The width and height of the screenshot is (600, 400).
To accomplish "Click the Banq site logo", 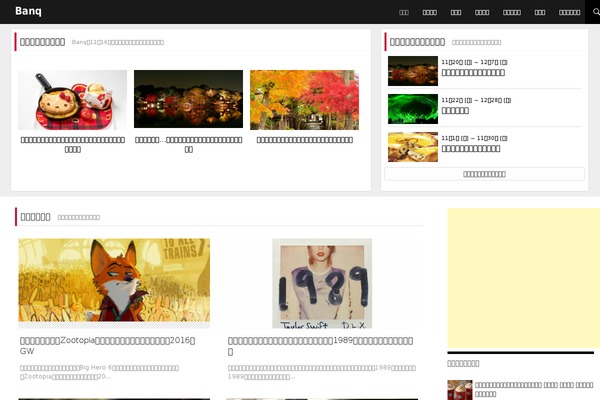I will coord(28,11).
